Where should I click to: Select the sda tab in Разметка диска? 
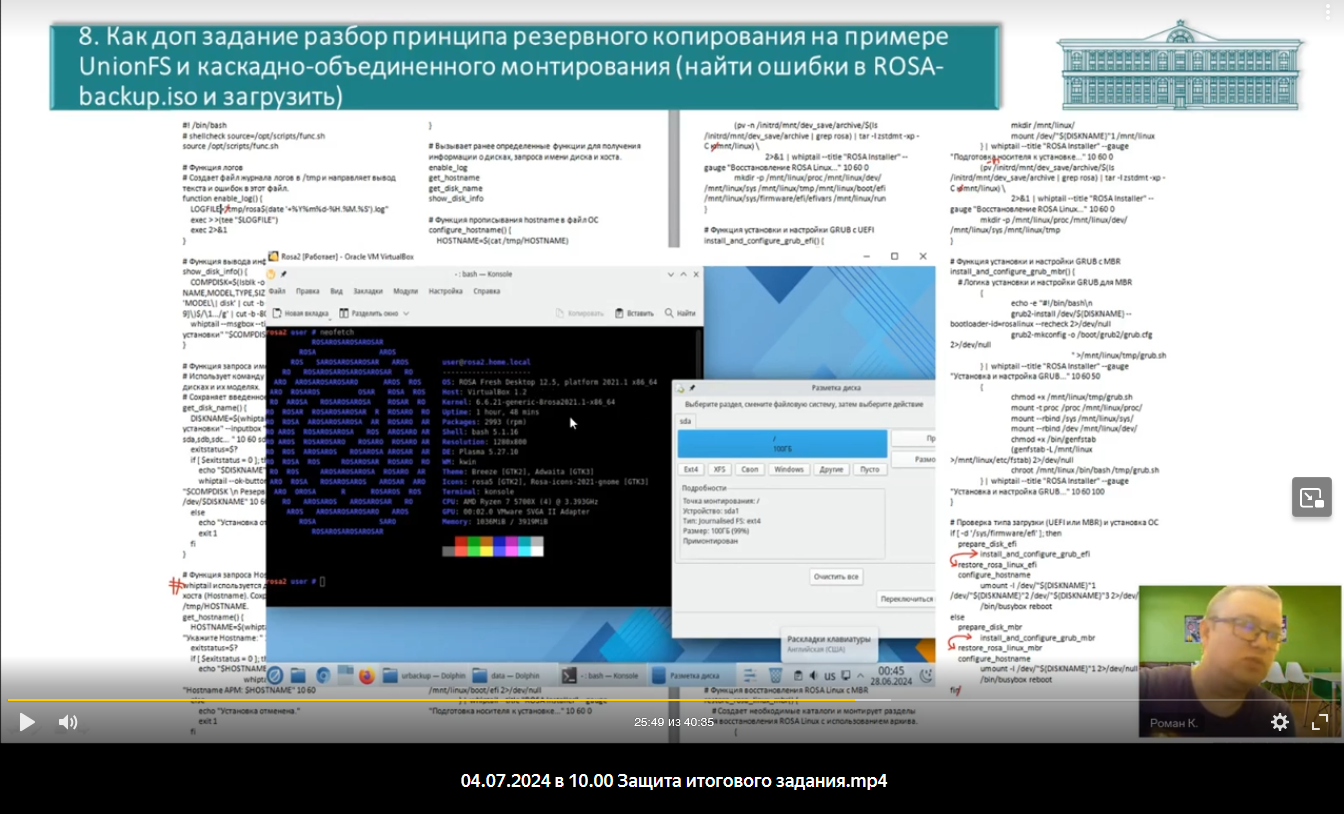pos(686,422)
